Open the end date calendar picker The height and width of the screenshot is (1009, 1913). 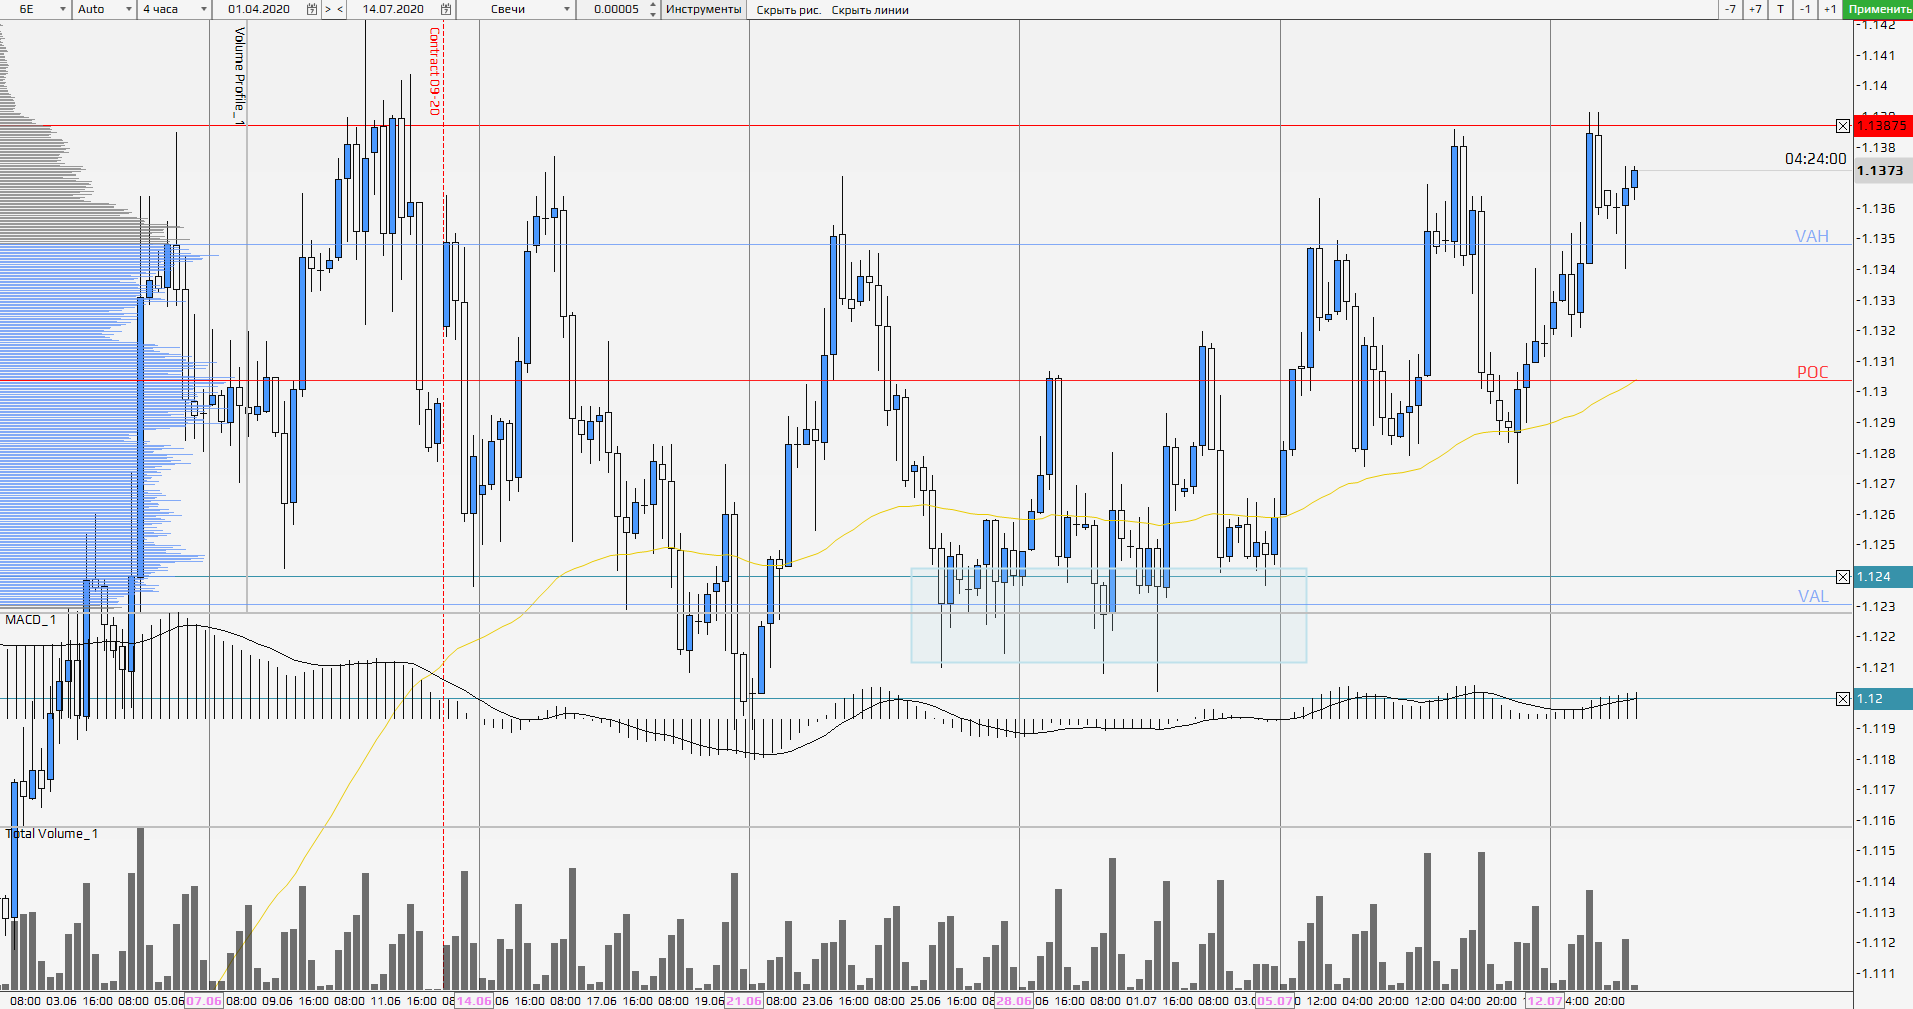coord(446,9)
